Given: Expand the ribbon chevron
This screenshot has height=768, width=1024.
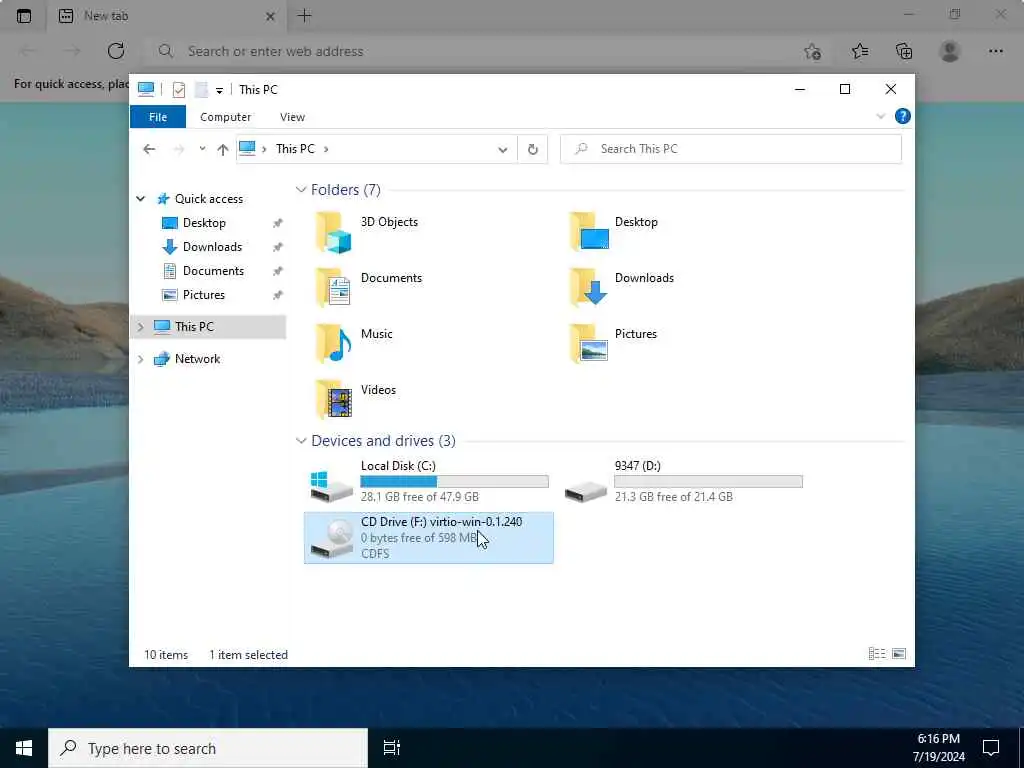Looking at the screenshot, I should 880,116.
